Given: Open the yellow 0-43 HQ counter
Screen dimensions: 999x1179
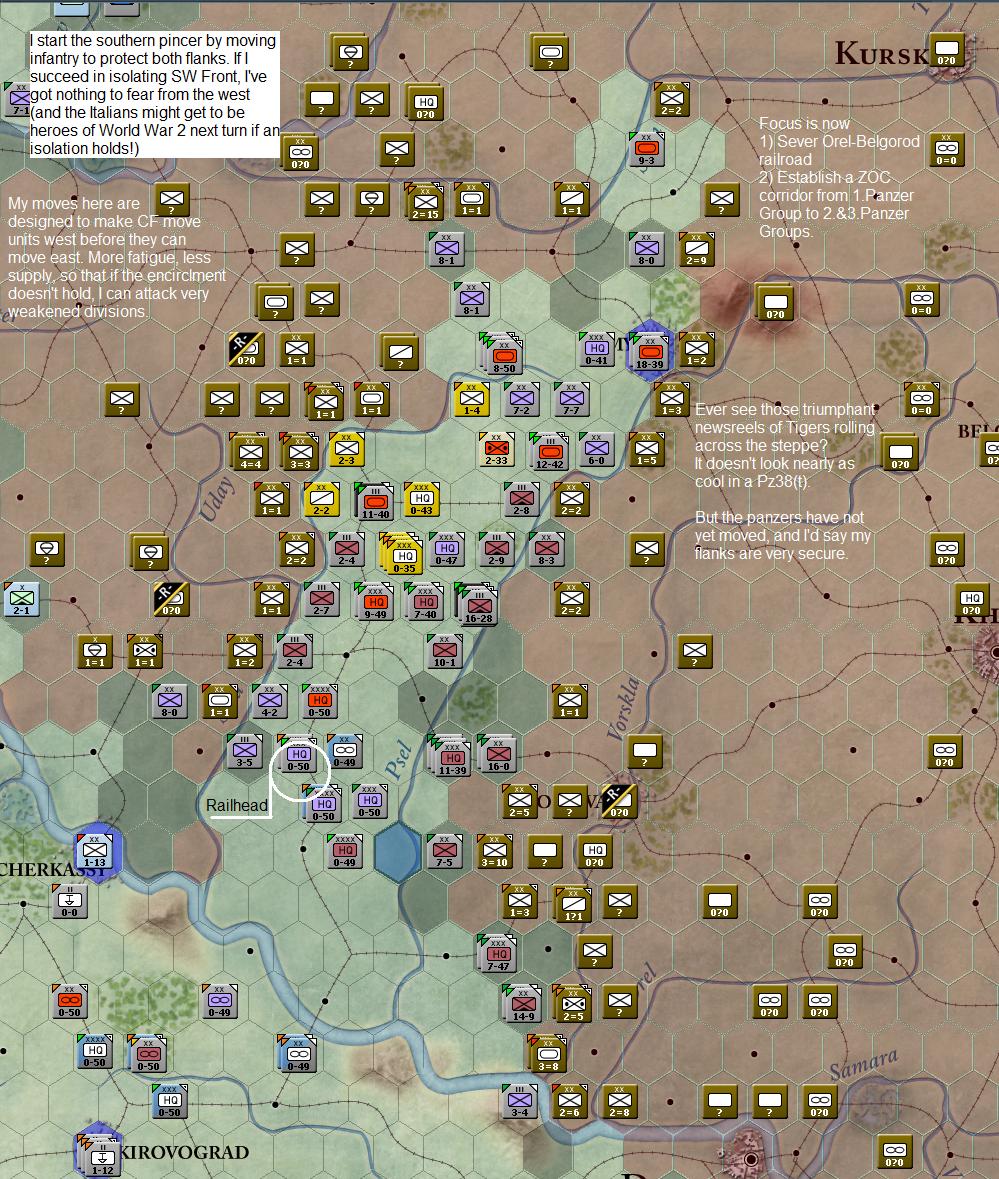Looking at the screenshot, I should [x=422, y=499].
